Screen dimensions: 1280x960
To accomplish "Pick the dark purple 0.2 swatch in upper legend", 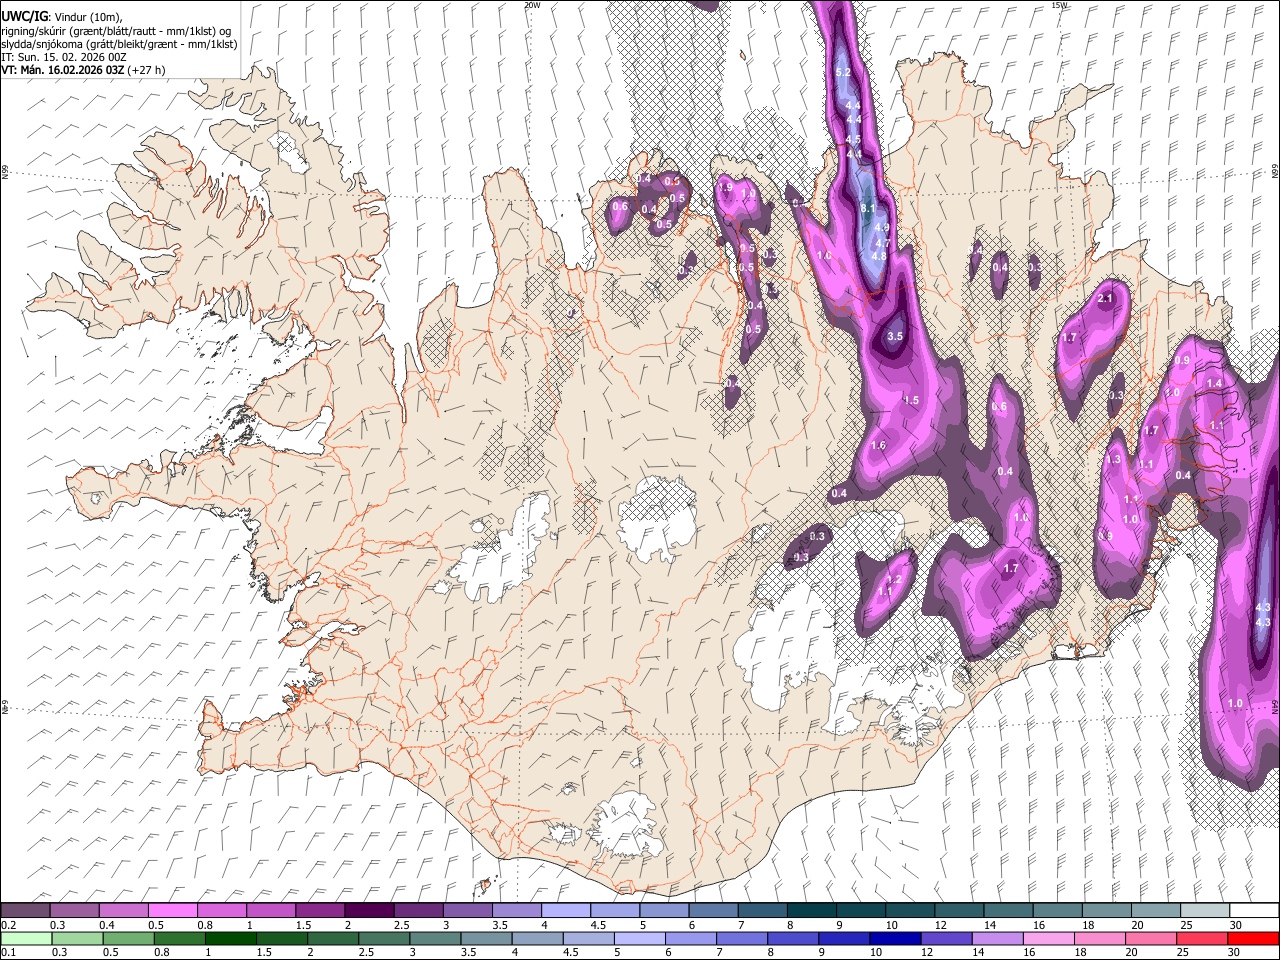I will [25, 910].
